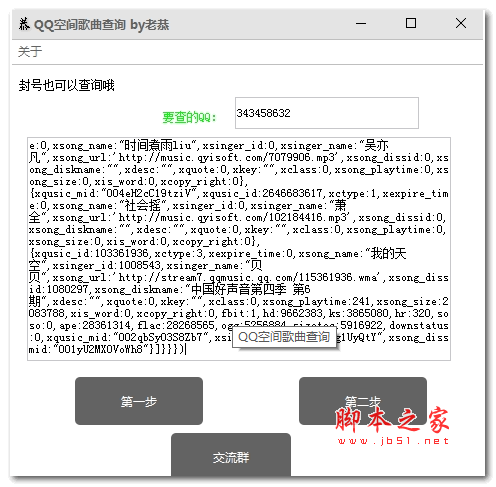This screenshot has height=487, width=496.
Task: Close the QQ空间歌曲查询 window
Action: pos(461,23)
